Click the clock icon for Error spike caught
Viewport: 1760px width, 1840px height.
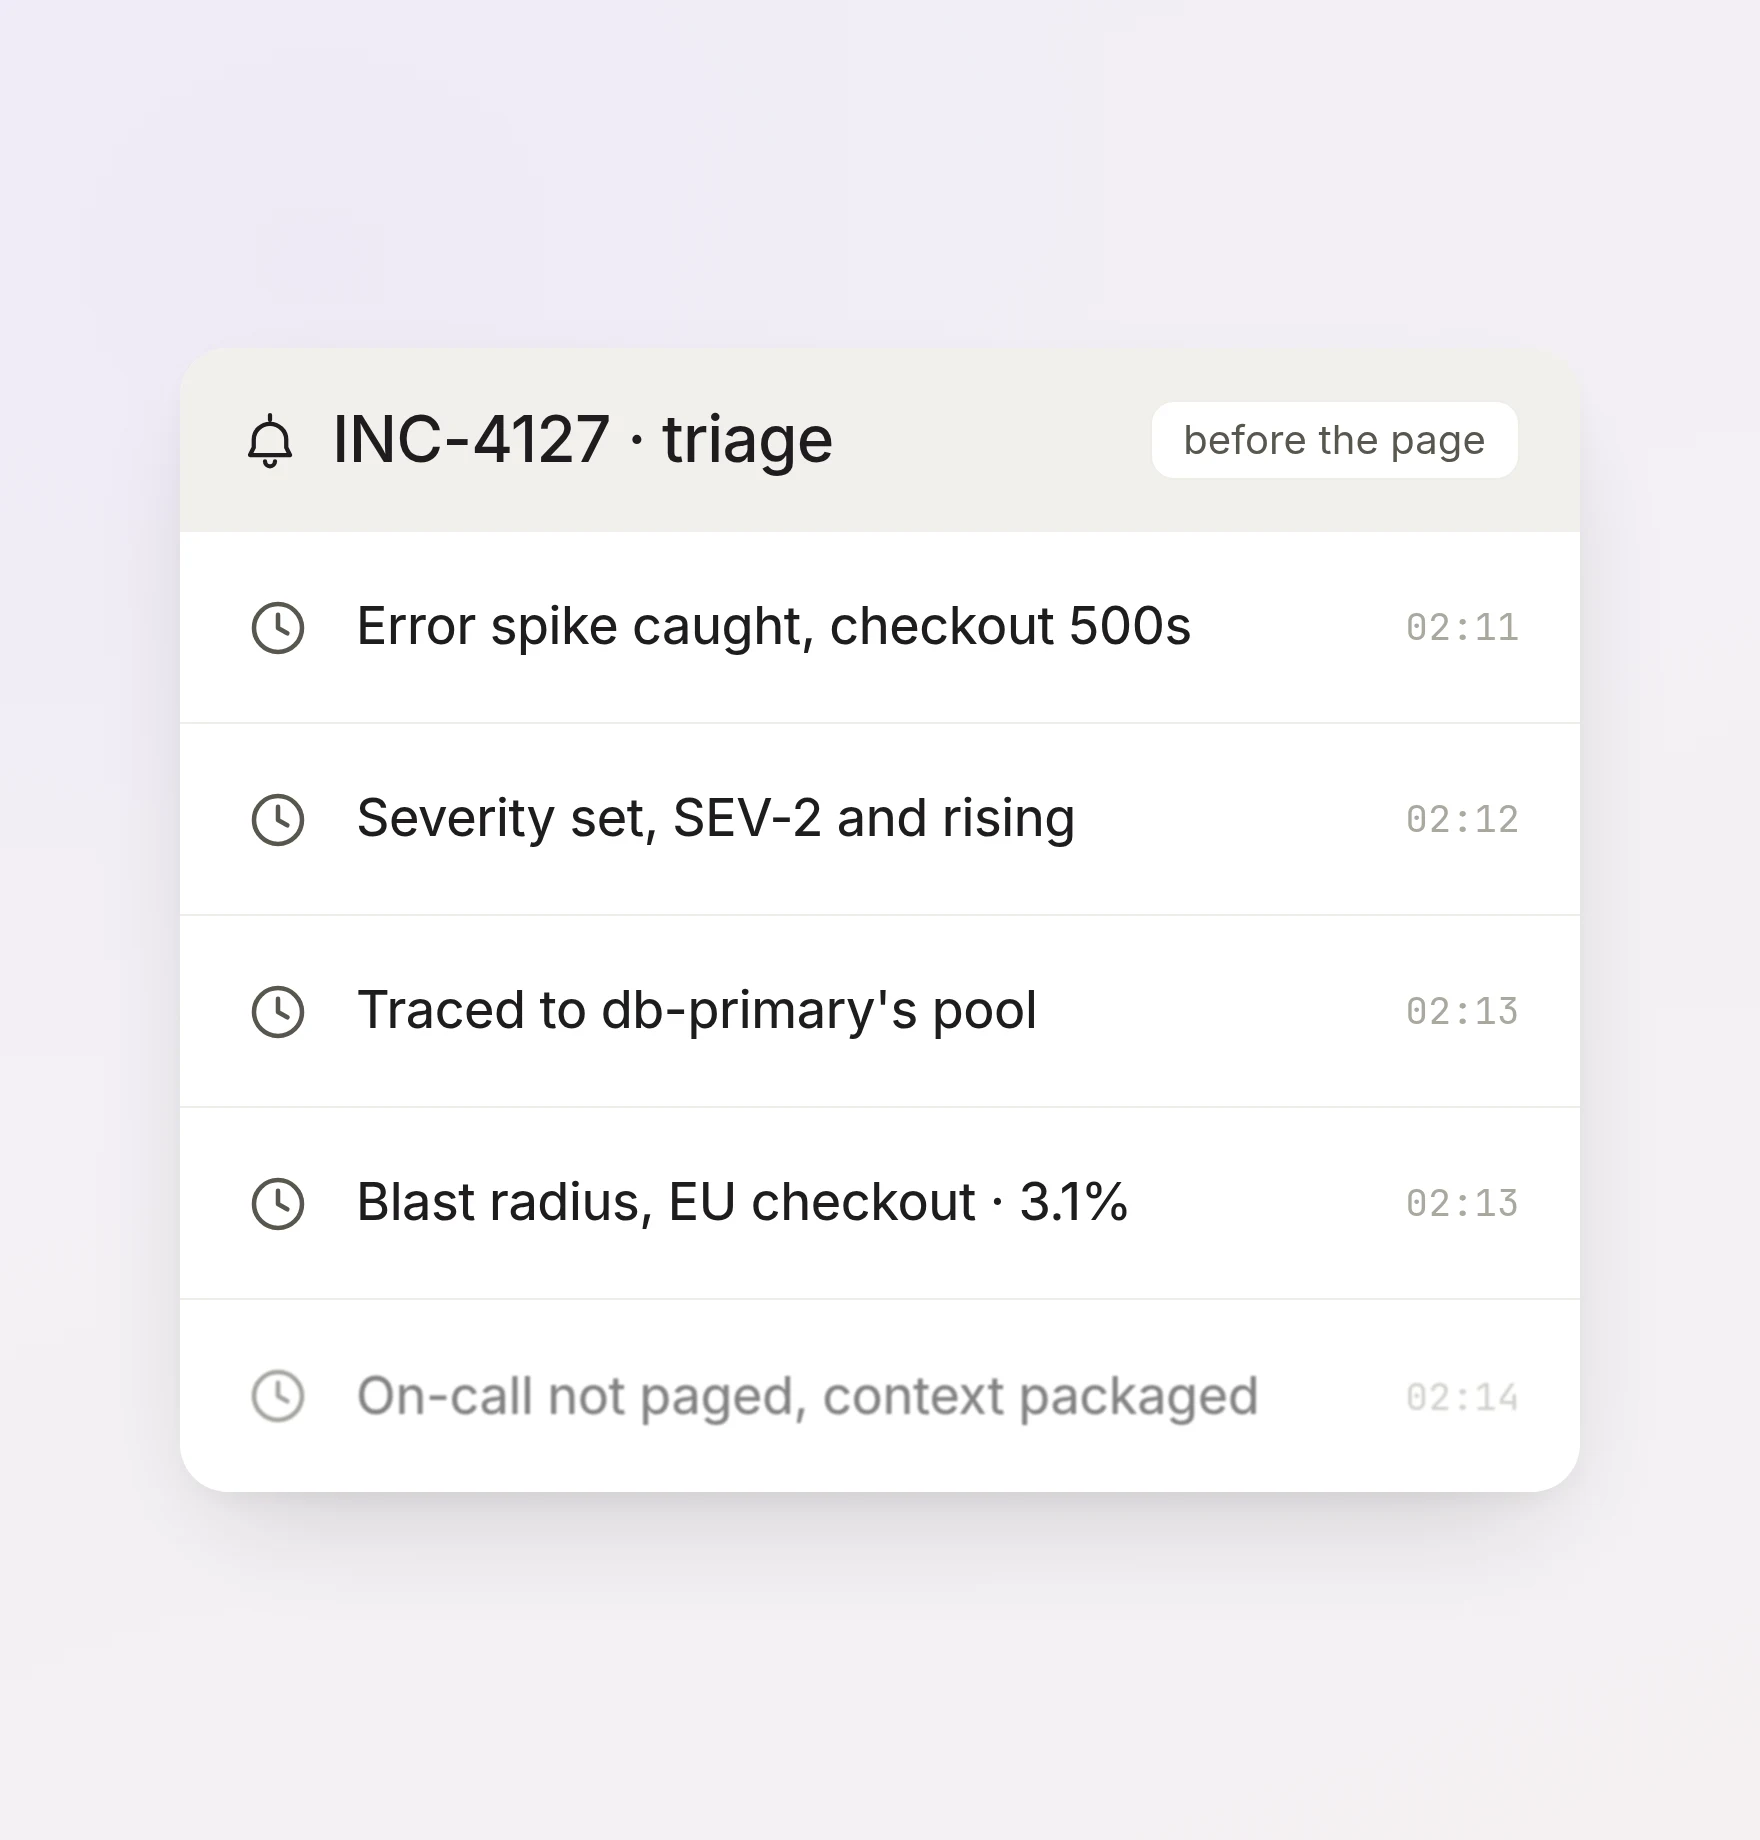277,628
